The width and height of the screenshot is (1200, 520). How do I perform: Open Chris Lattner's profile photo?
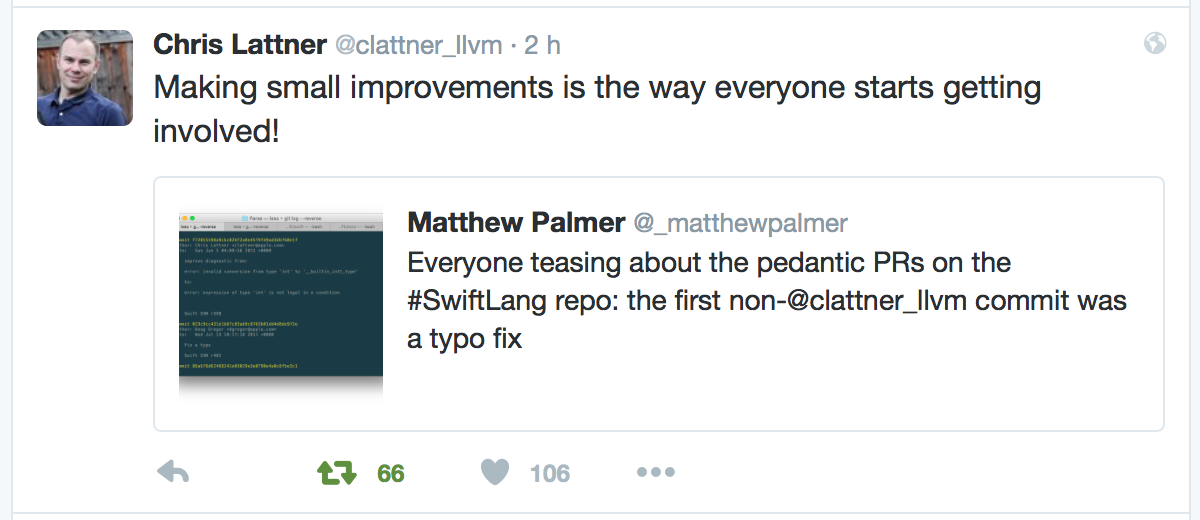click(x=85, y=78)
